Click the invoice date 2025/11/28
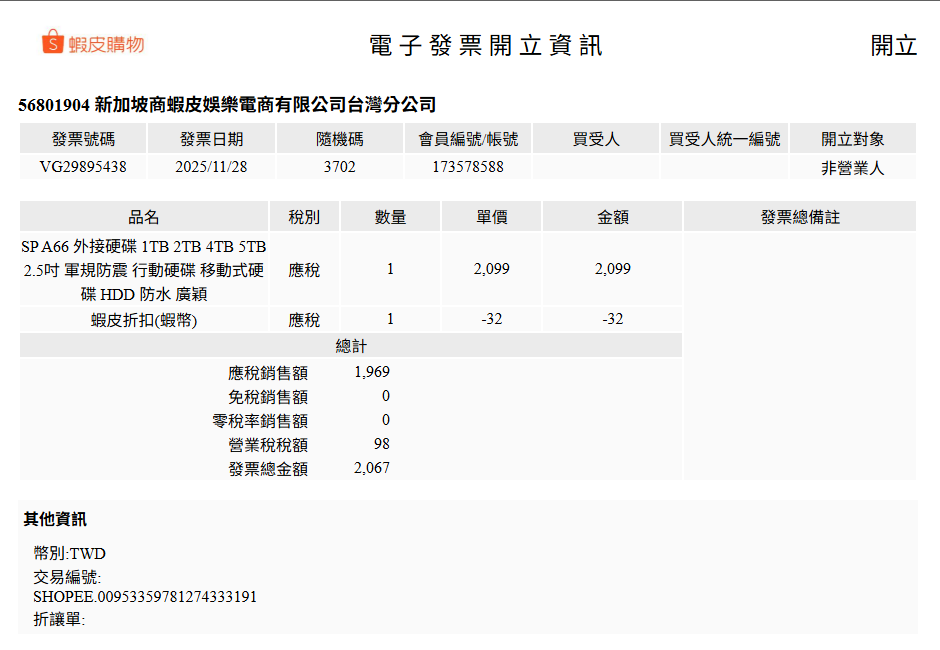This screenshot has width=940, height=650. [x=211, y=167]
